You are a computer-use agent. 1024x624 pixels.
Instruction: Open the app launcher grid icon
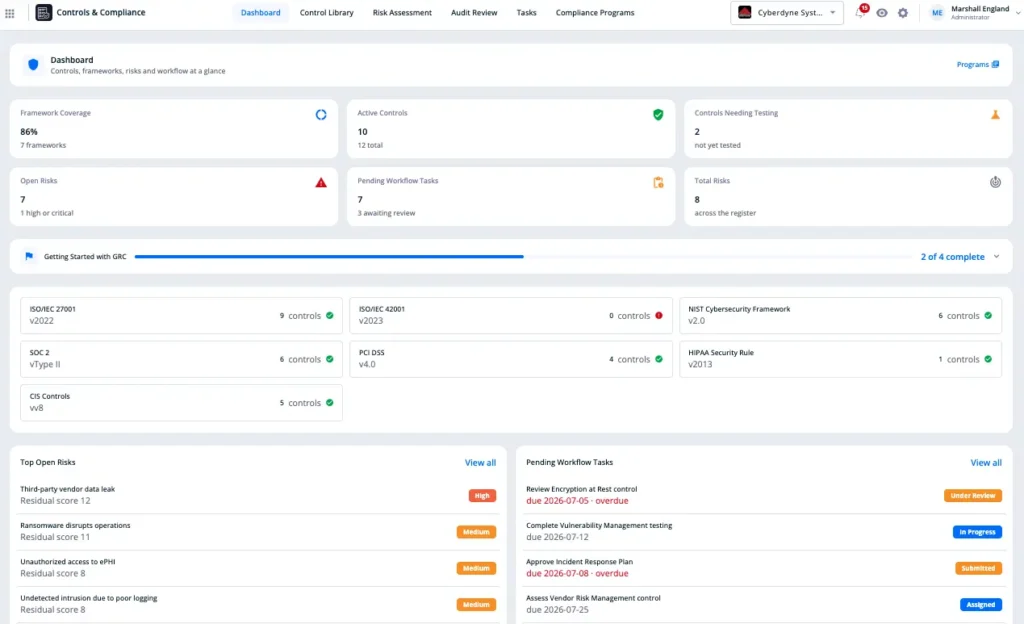pyautogui.click(x=10, y=13)
